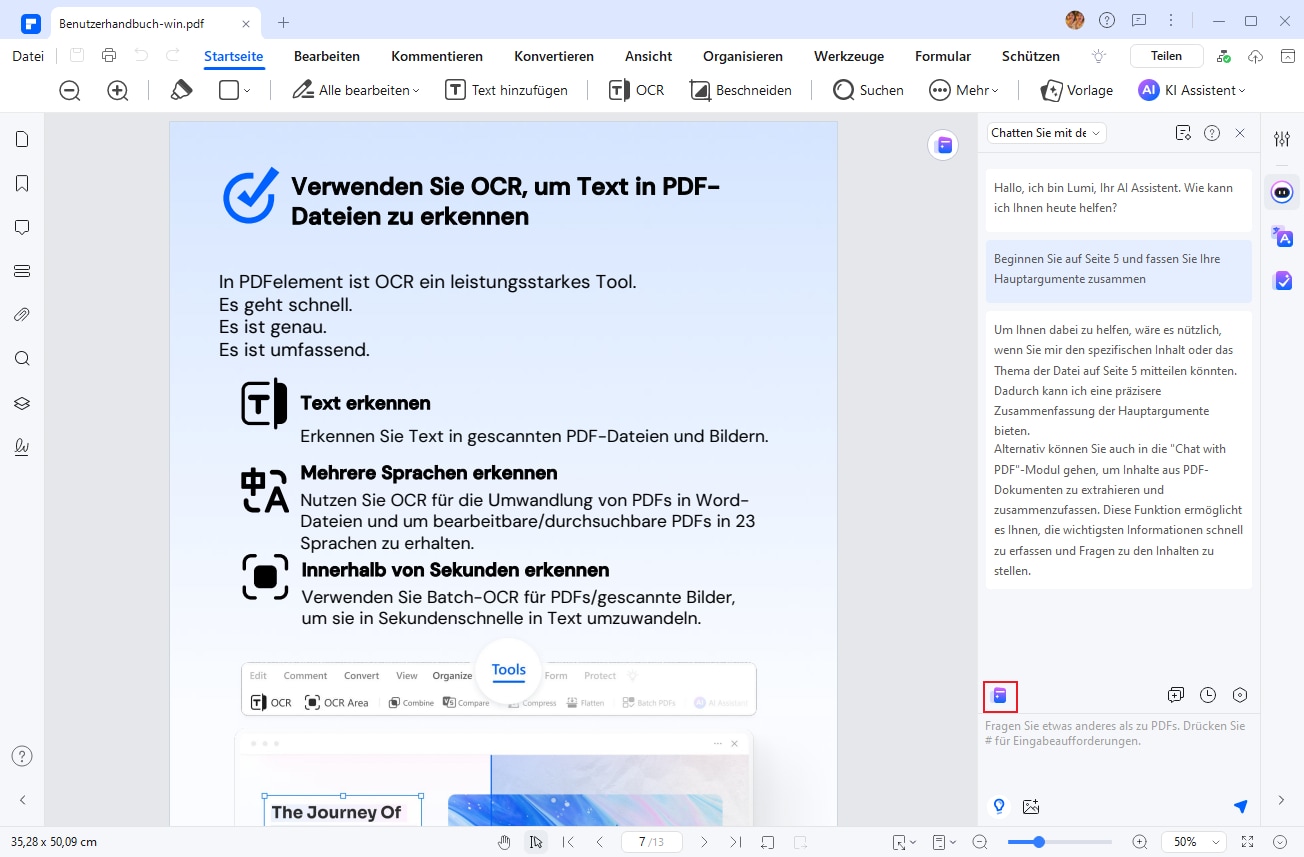Expand the shape tool dropdown arrow
Image resolution: width=1304 pixels, height=857 pixels.
pos(247,91)
